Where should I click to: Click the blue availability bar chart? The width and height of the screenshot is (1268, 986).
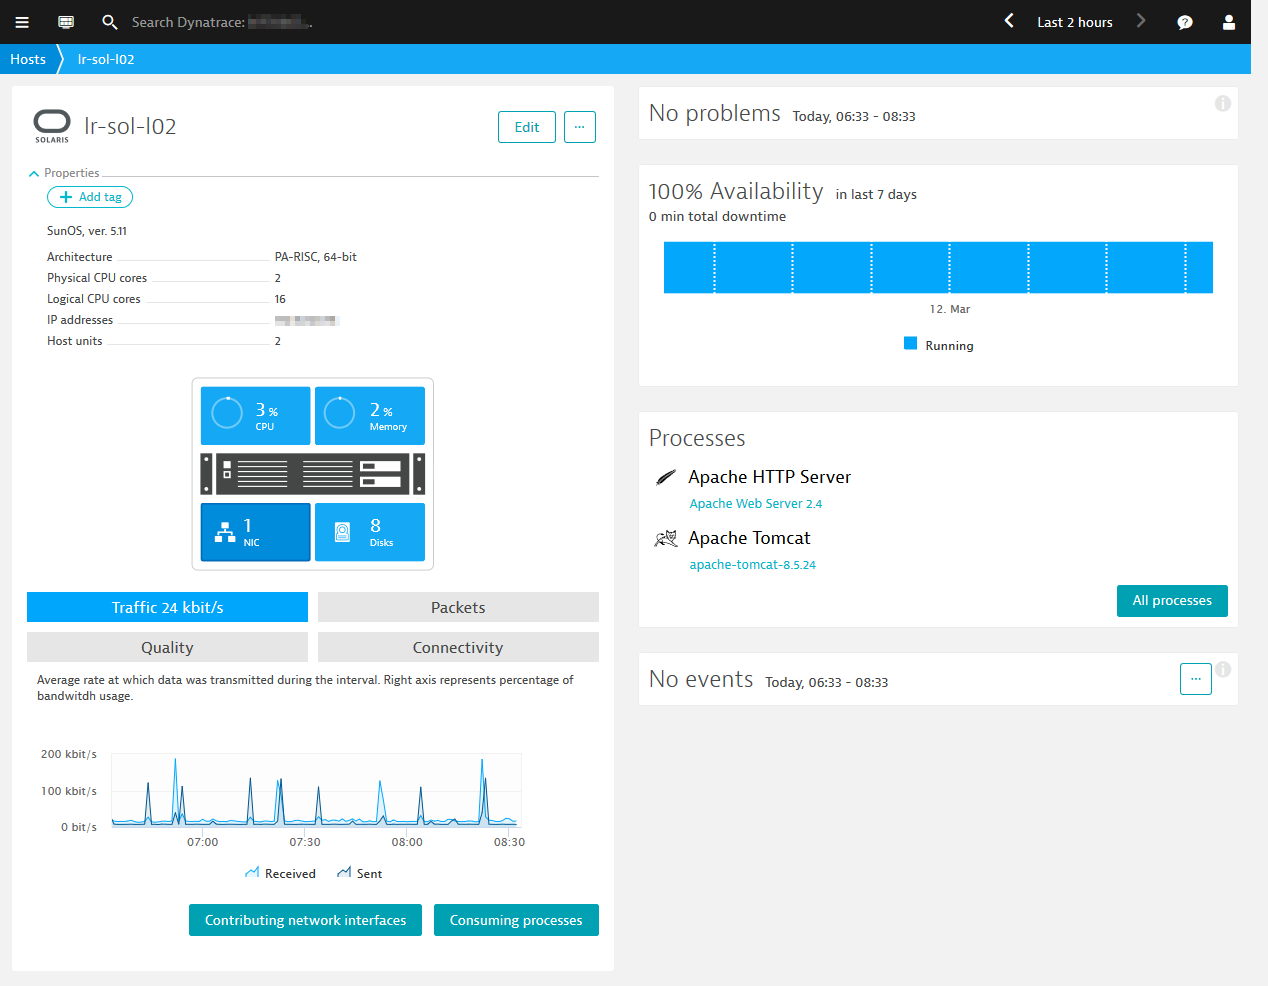(938, 267)
